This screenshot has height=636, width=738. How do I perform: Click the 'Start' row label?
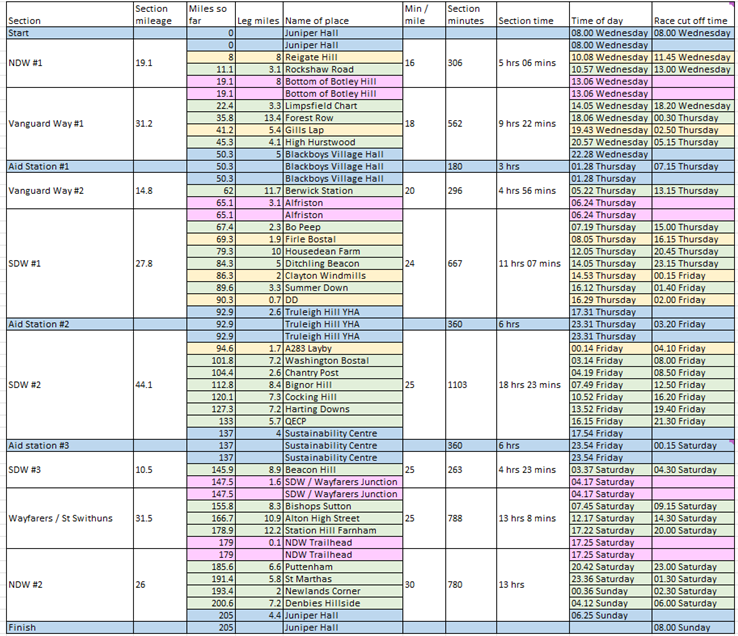tap(70, 33)
